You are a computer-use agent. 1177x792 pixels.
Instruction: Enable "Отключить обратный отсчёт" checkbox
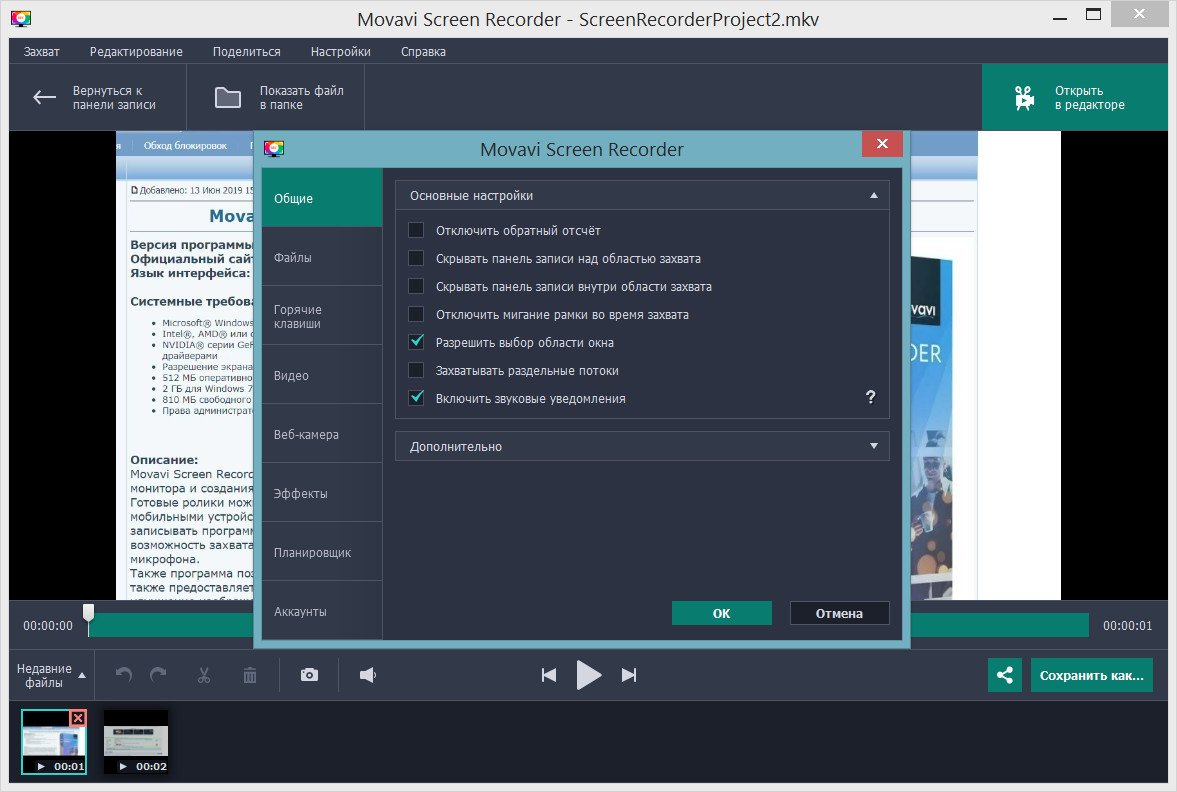click(416, 231)
